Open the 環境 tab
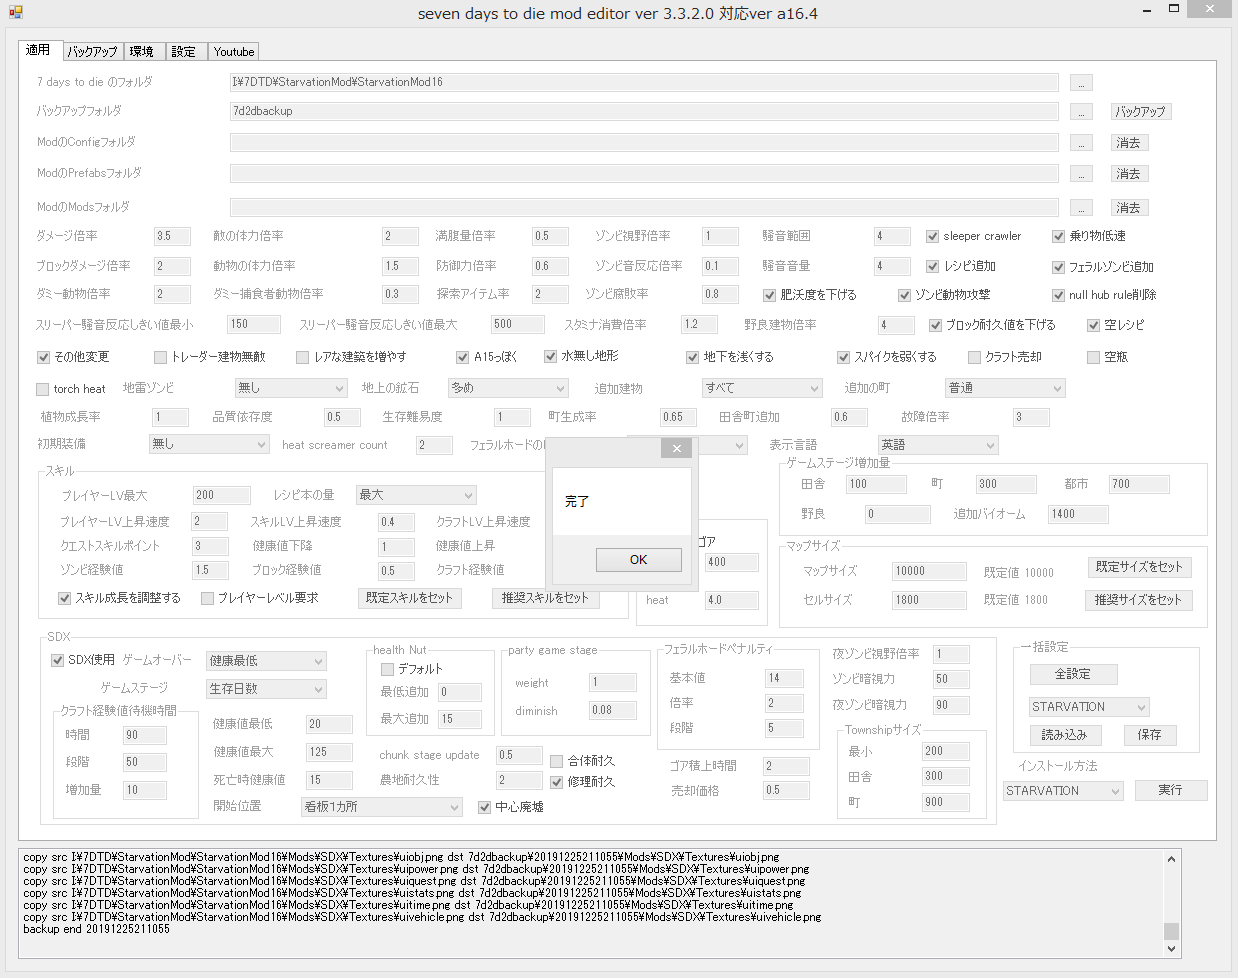Viewport: 1238px width, 978px height. click(142, 51)
